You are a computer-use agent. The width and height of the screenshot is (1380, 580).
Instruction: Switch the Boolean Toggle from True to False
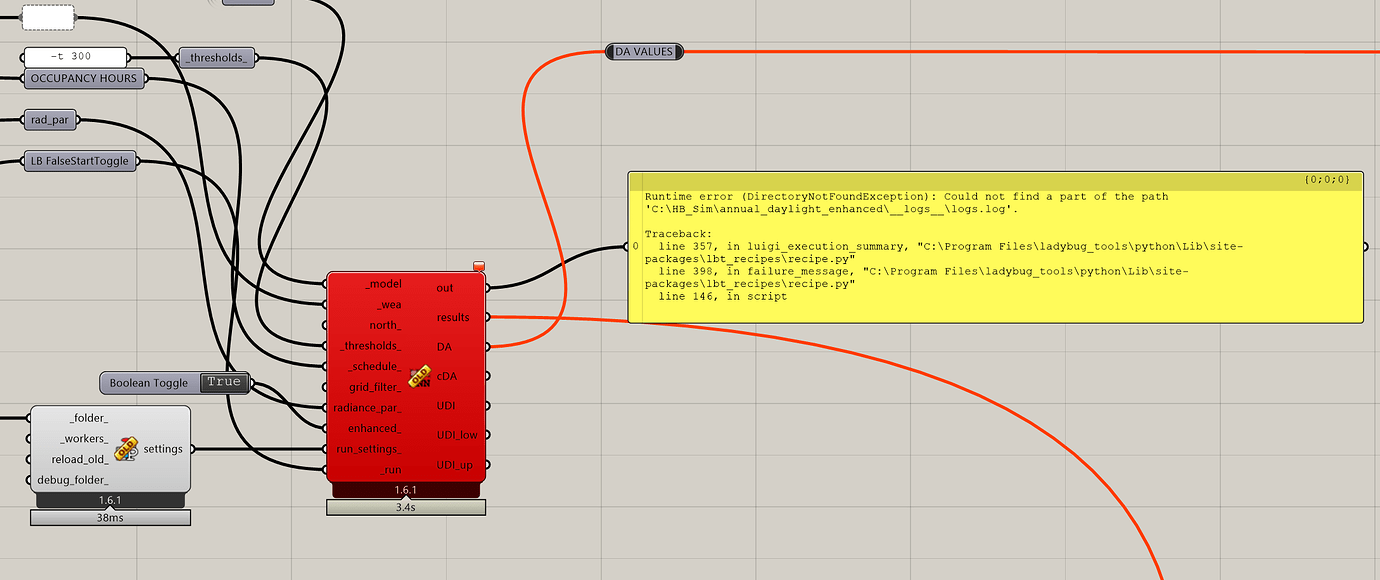[x=224, y=382]
